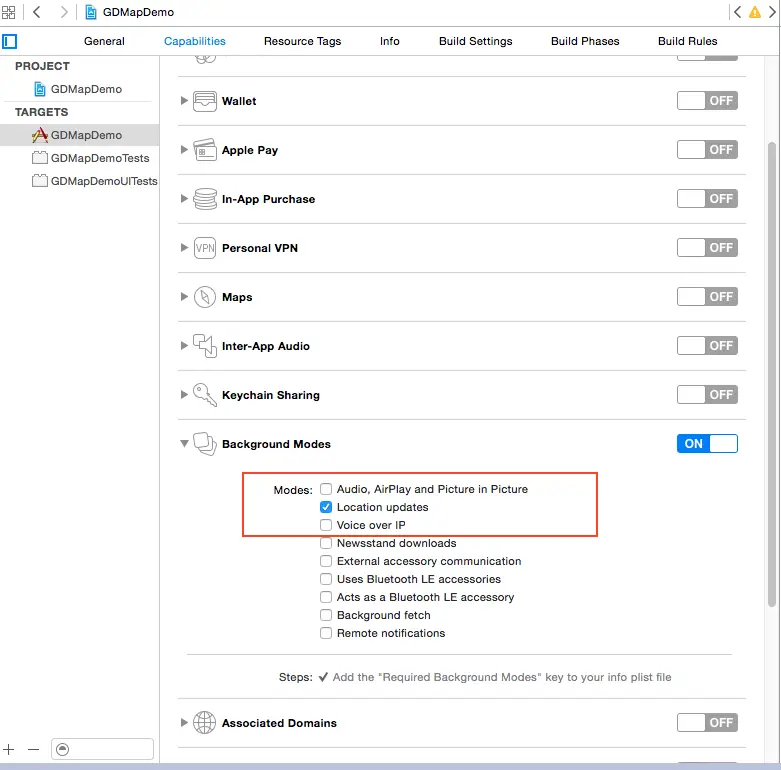The width and height of the screenshot is (781, 770).
Task: Check External accessory communication
Action: (326, 561)
